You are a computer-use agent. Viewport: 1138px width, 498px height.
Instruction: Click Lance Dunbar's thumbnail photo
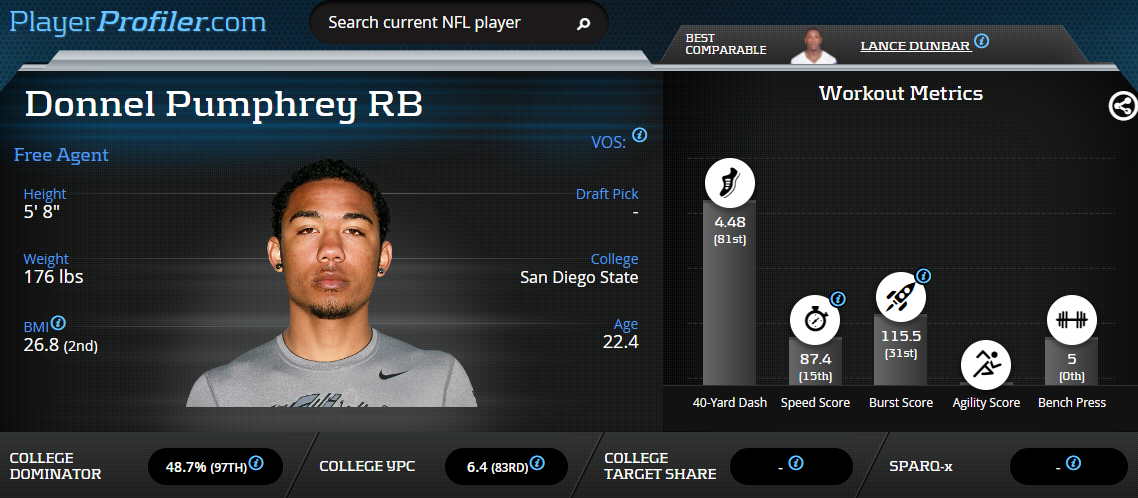814,46
